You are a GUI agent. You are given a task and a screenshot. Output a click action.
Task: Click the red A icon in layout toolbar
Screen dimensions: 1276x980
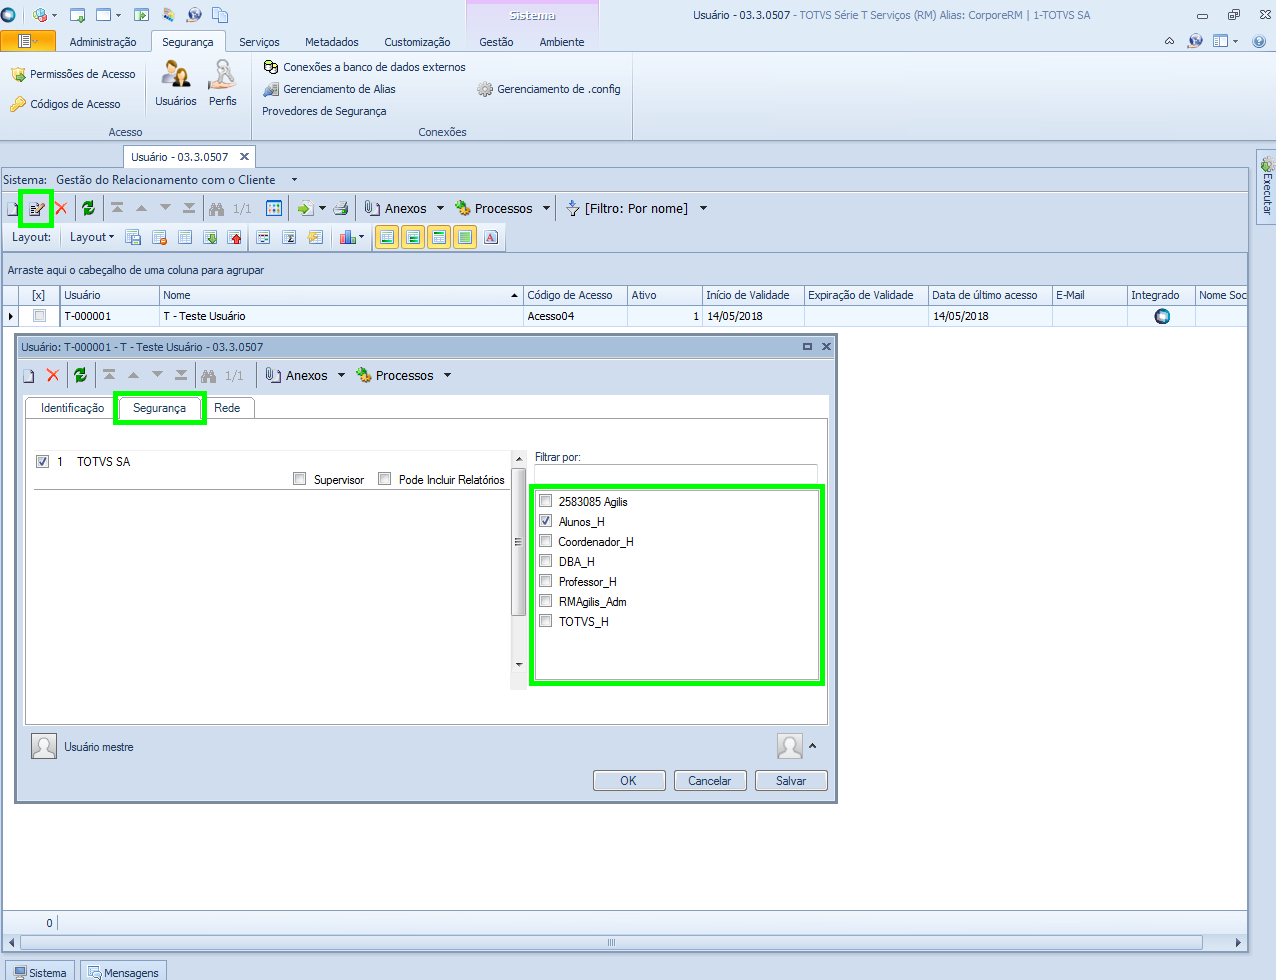pos(491,237)
